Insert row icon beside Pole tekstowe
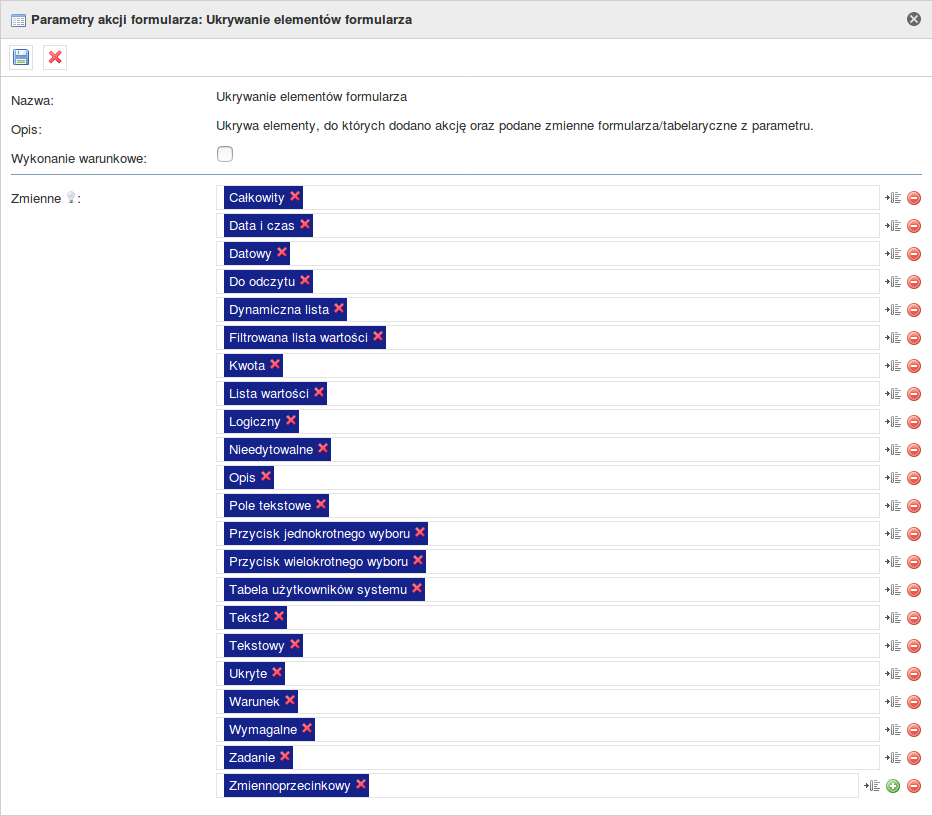932x816 pixels. (x=893, y=506)
